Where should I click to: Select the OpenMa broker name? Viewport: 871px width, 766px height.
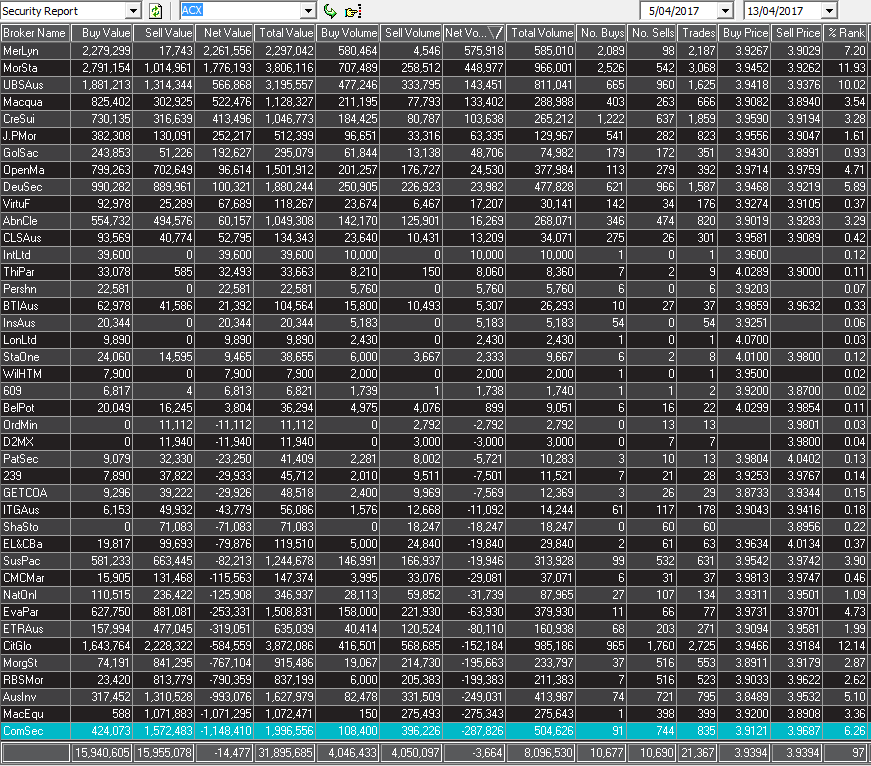24,170
